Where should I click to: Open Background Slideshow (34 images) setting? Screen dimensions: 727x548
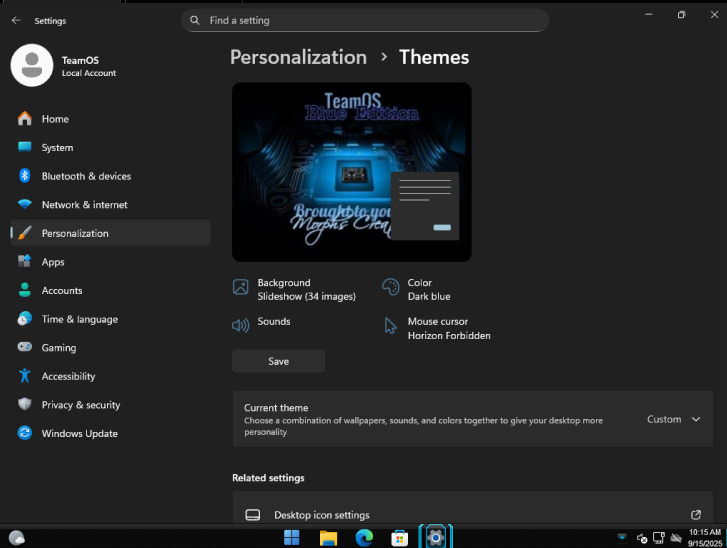coord(294,289)
